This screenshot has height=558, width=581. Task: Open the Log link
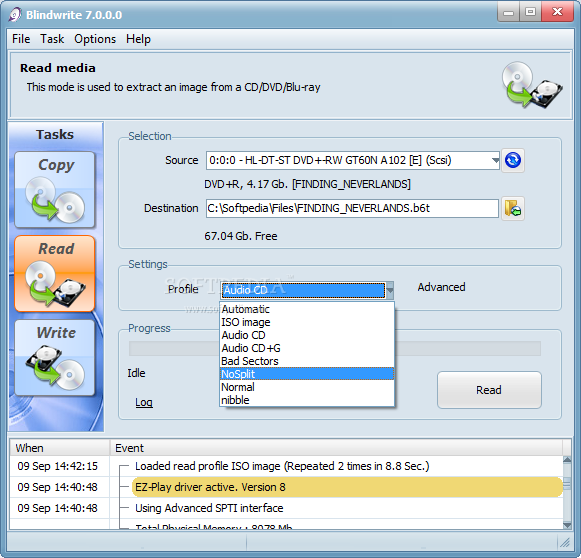(x=144, y=402)
